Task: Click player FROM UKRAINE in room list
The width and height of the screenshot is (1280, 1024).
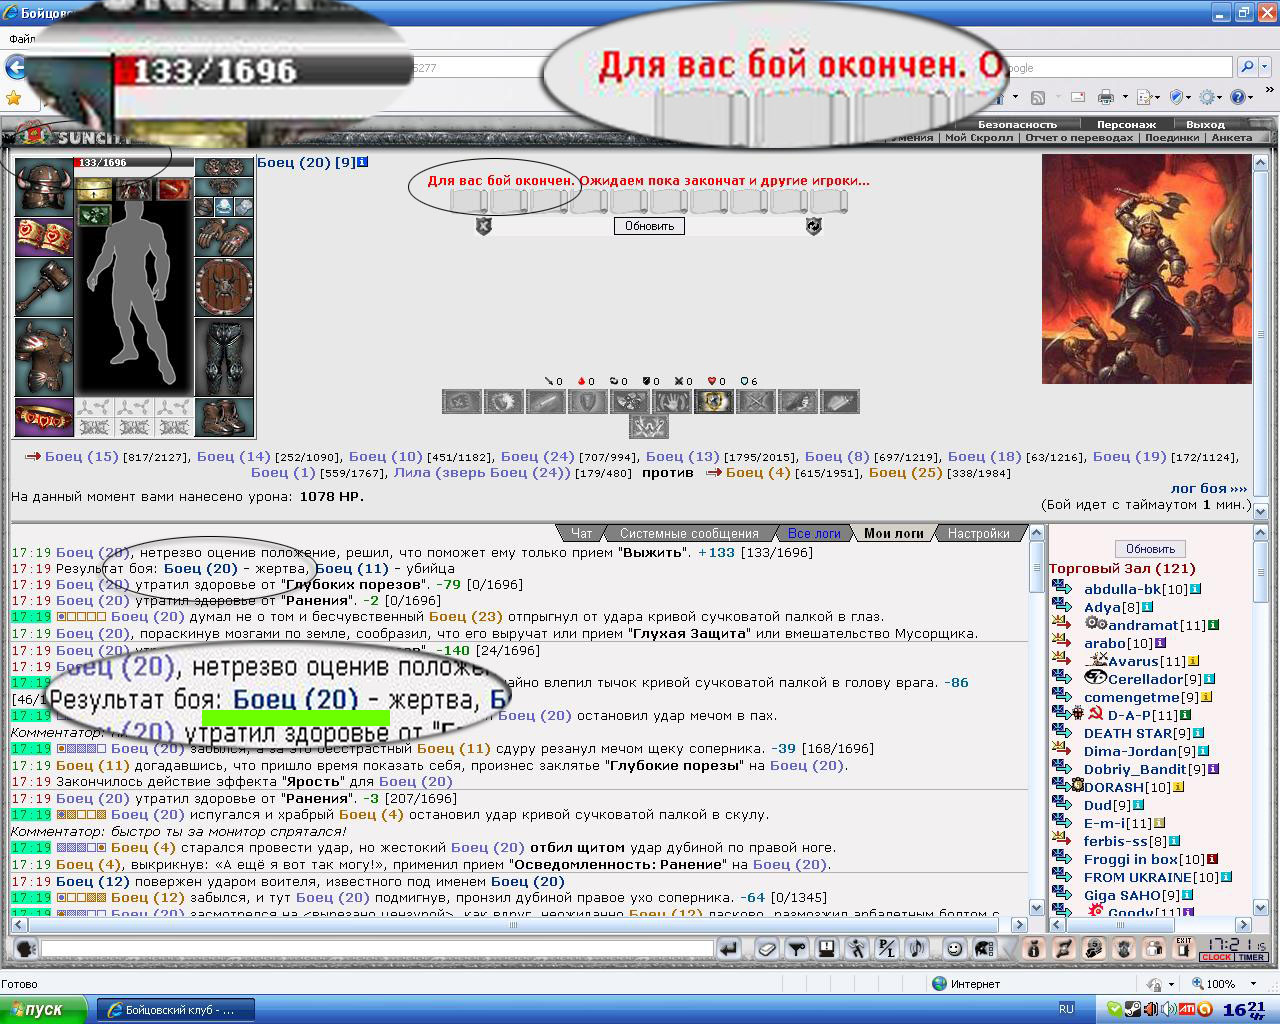Action: click(x=1137, y=877)
